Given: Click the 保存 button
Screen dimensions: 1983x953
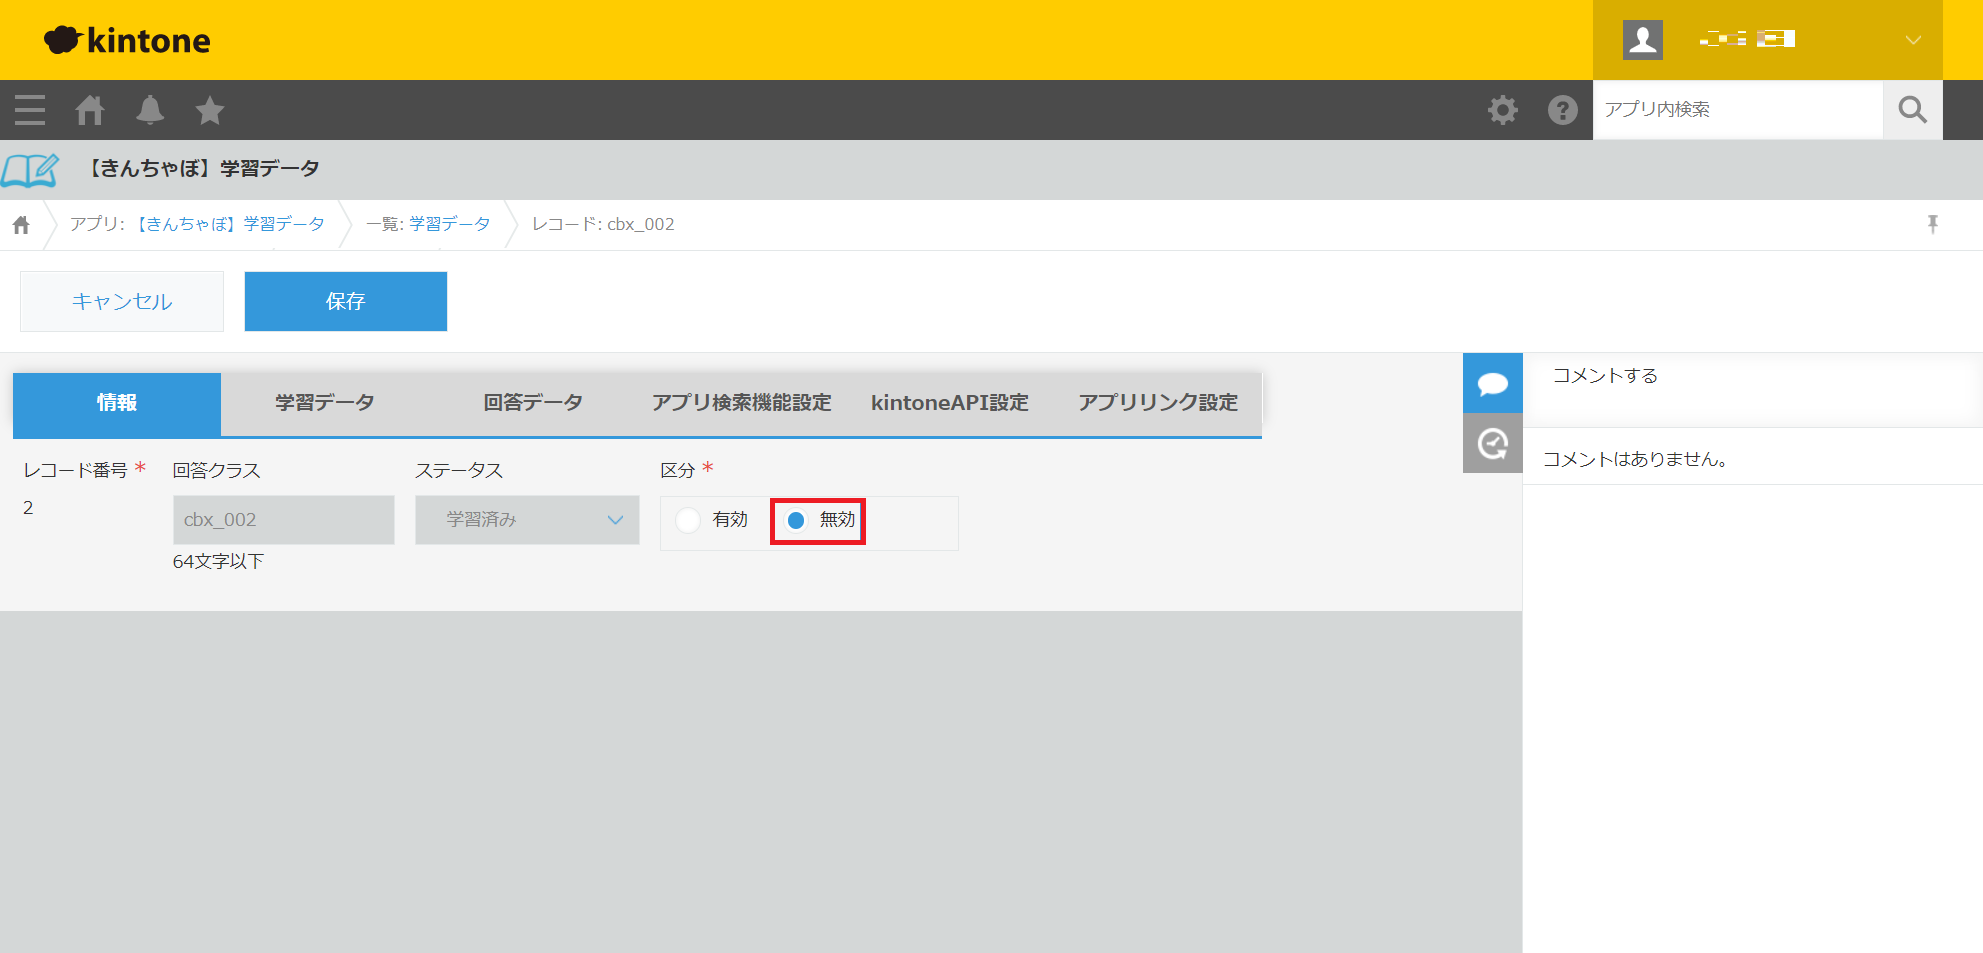Looking at the screenshot, I should coord(345,301).
